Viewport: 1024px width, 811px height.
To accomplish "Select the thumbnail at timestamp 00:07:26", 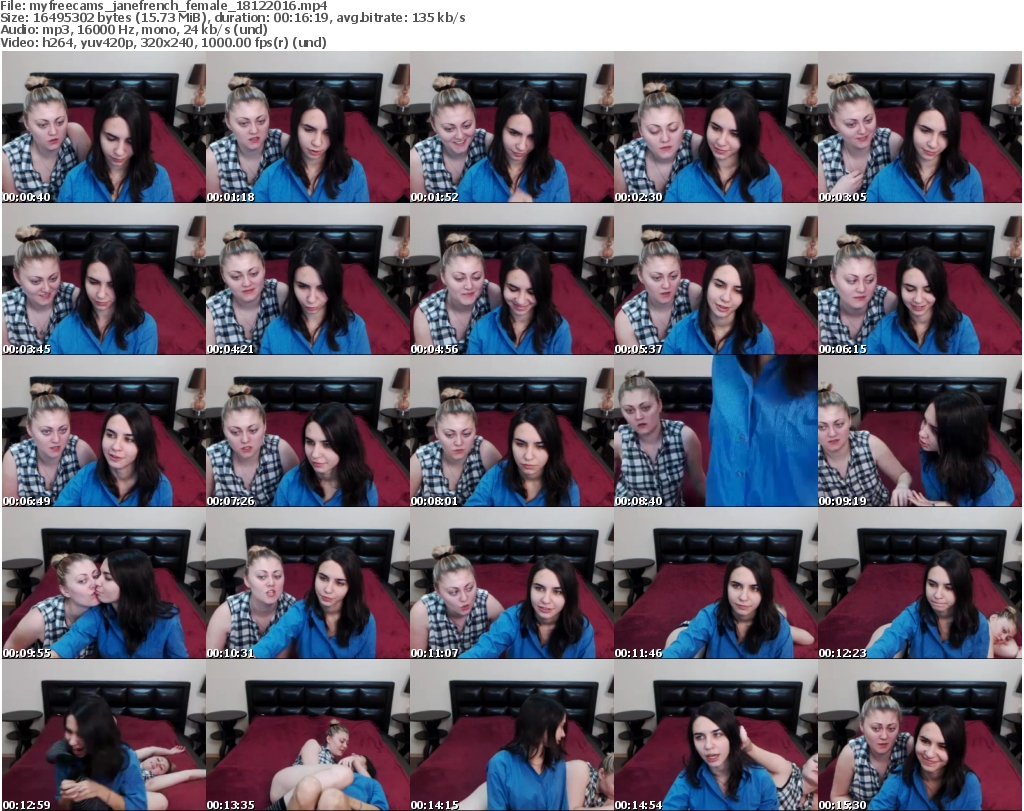I will [308, 431].
